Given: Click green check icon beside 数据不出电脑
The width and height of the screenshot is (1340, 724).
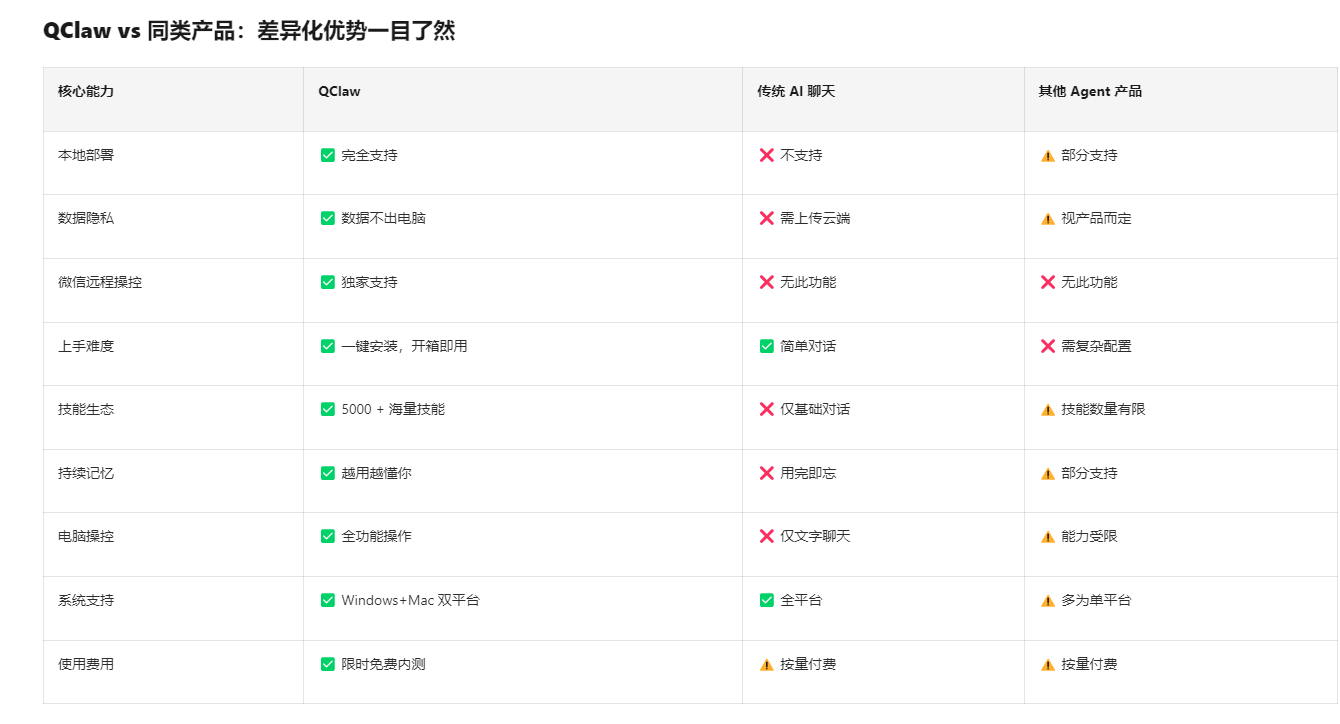Looking at the screenshot, I should pos(328,218).
